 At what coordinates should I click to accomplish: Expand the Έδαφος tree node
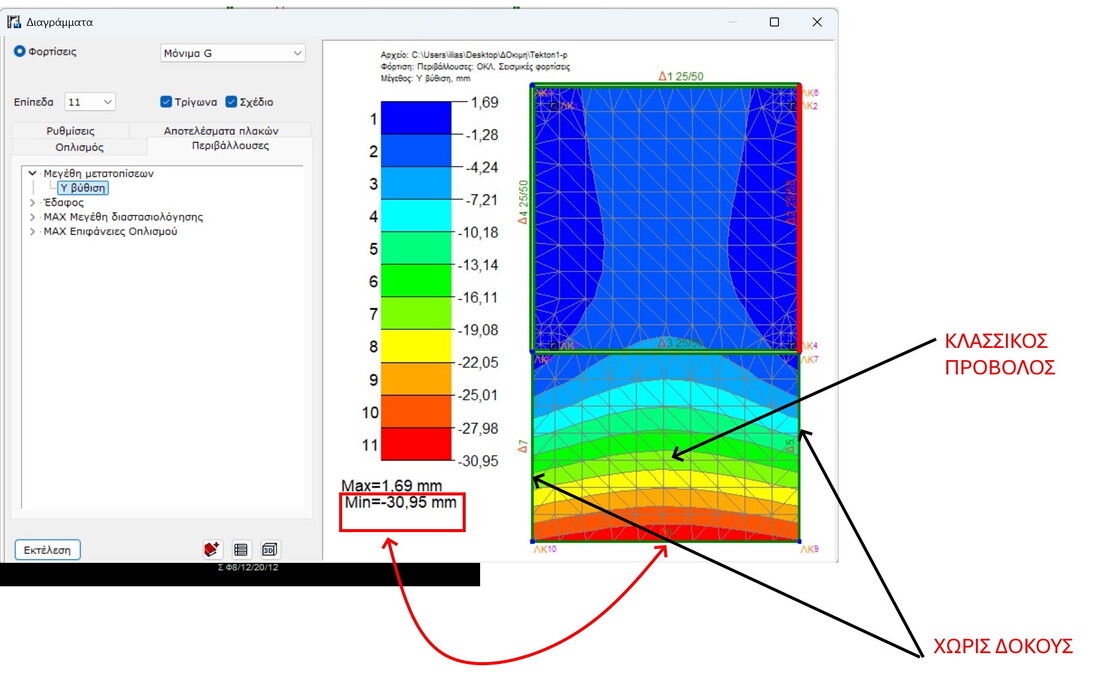click(x=33, y=203)
